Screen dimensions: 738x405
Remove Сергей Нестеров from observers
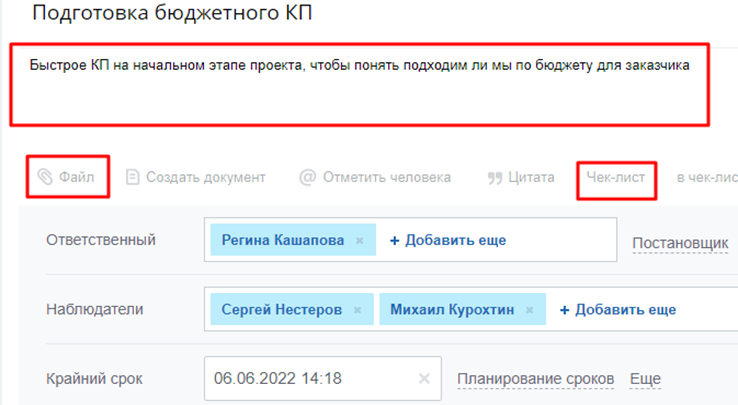[358, 310]
